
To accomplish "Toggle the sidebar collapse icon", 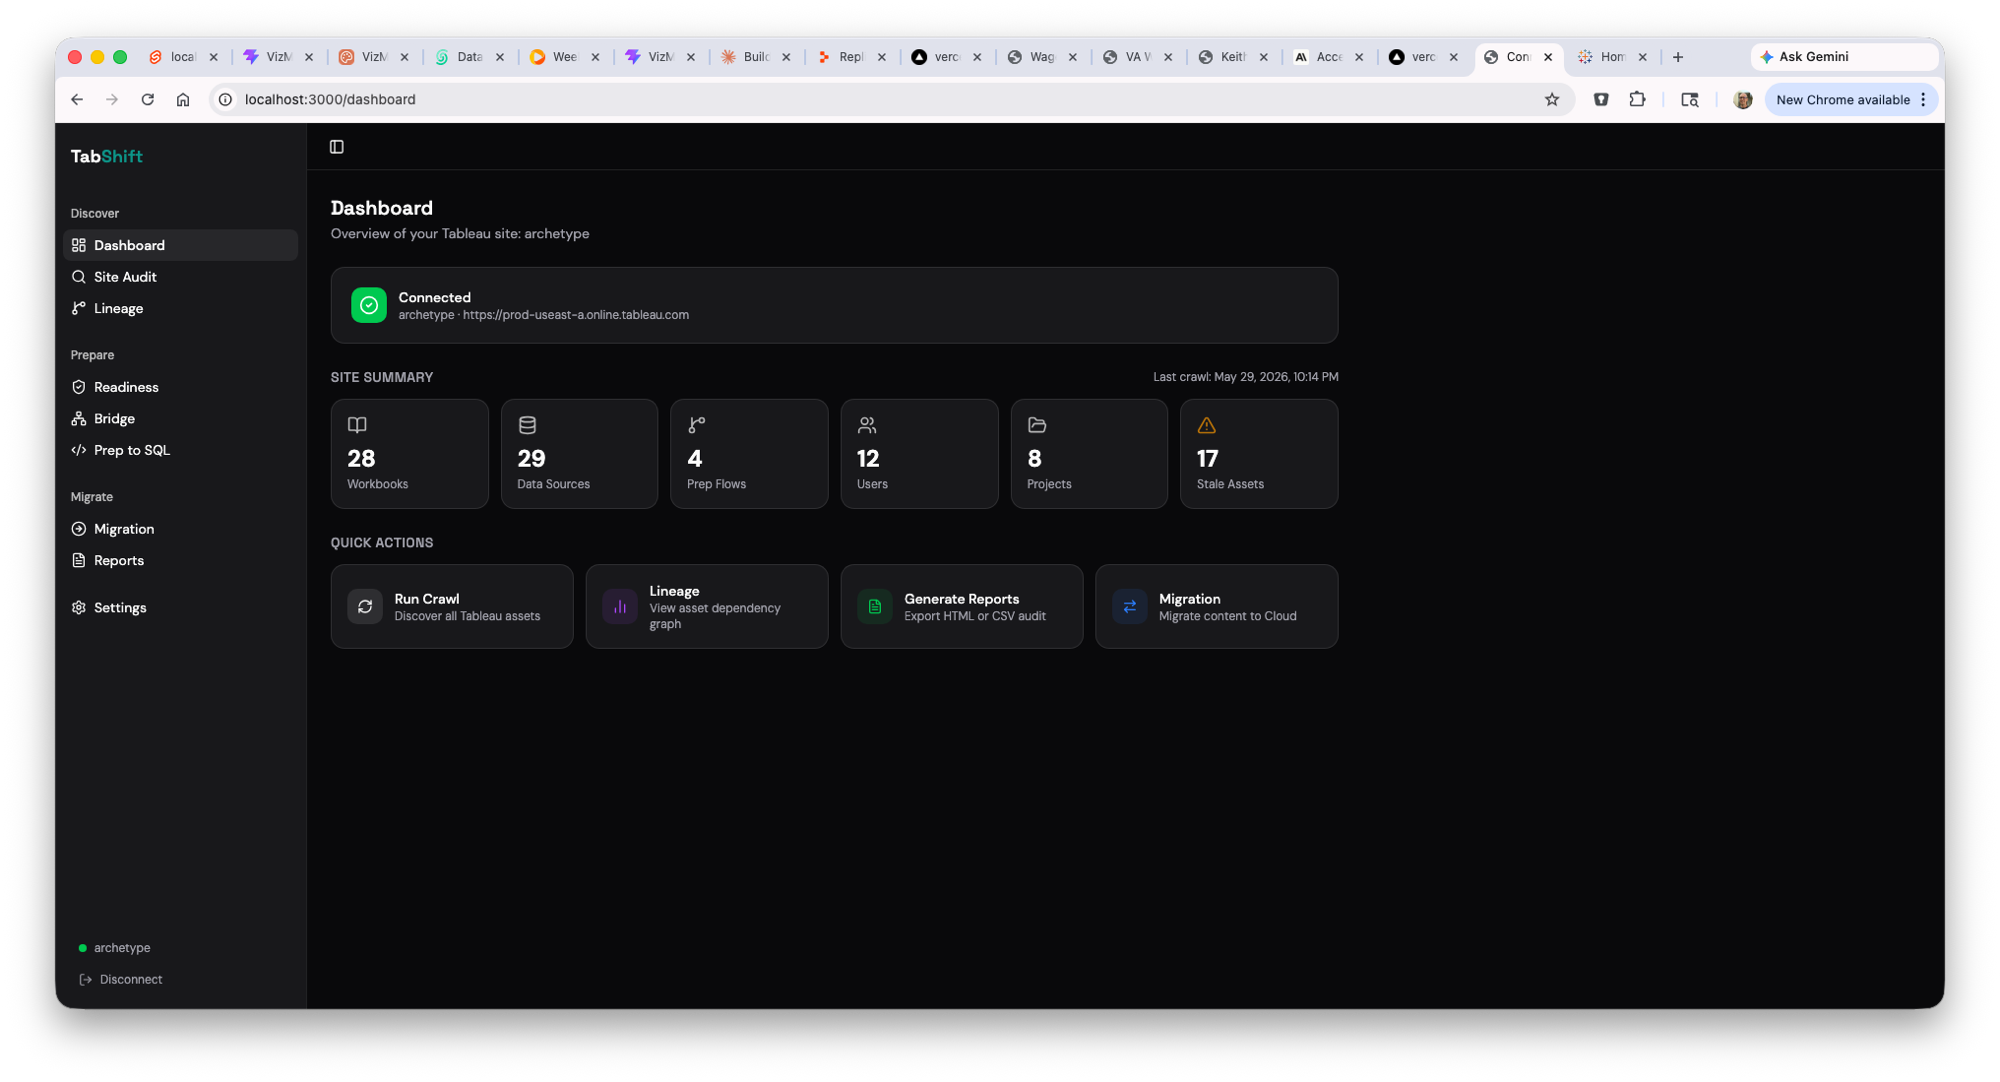I will click(x=337, y=147).
